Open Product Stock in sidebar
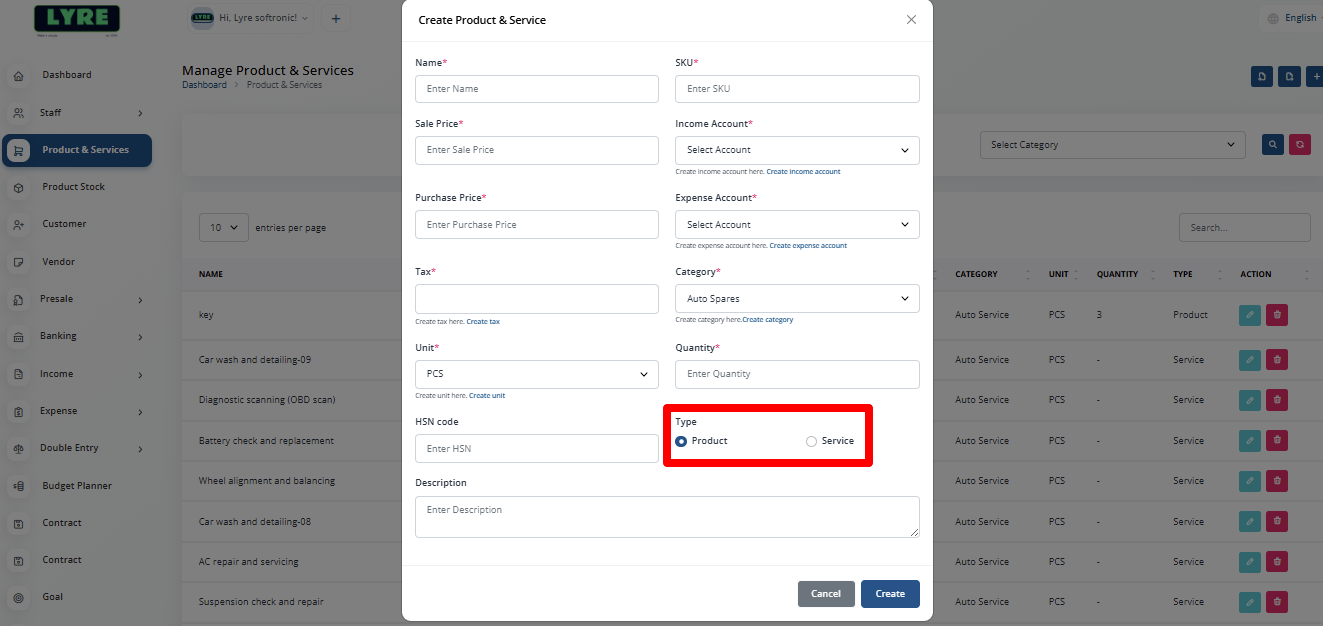Viewport: 1323px width, 626px height. click(x=73, y=187)
